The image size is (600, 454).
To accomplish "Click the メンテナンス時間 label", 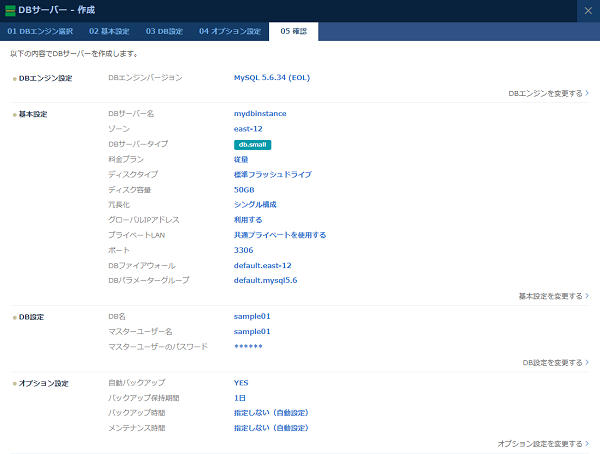I will pyautogui.click(x=137, y=428).
